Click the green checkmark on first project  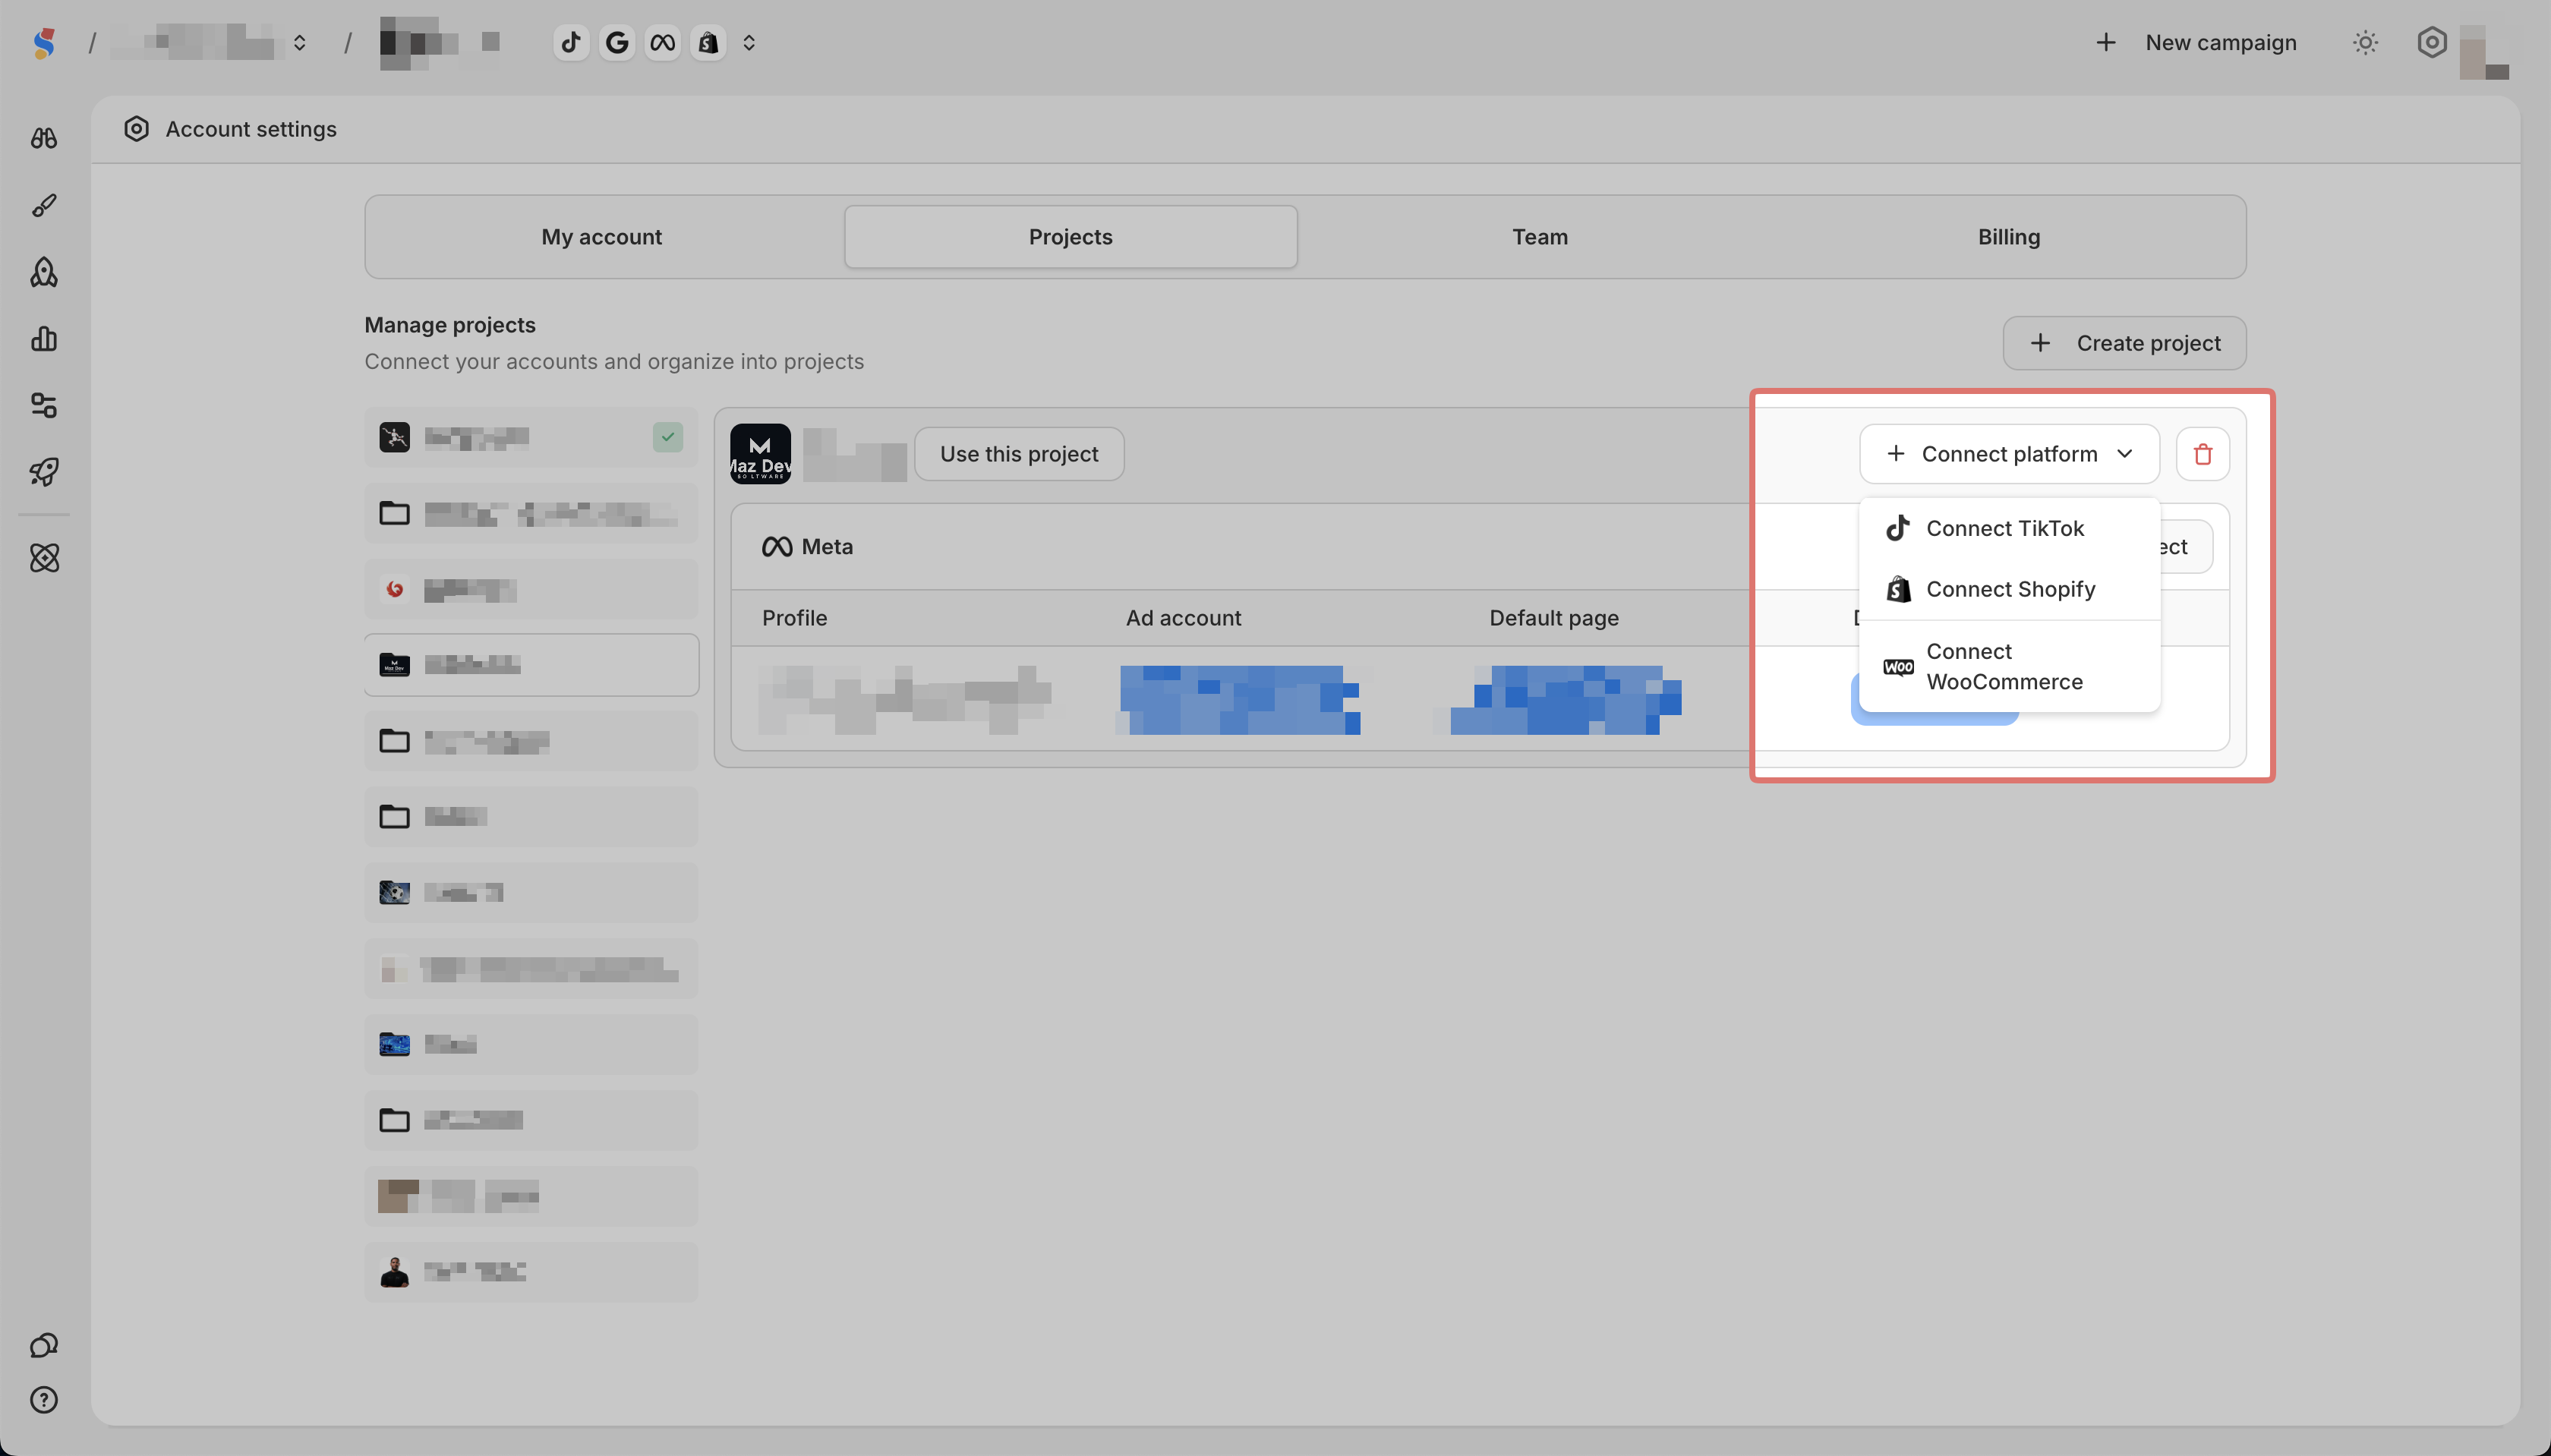[x=668, y=437]
